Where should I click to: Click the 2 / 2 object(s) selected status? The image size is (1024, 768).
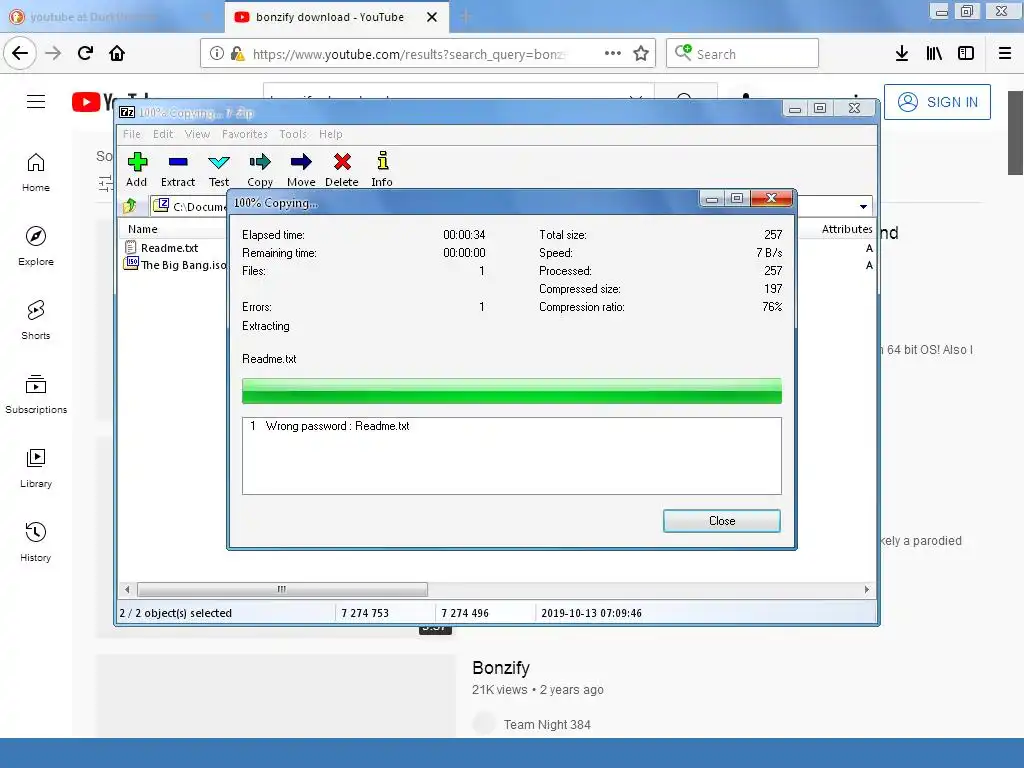[176, 613]
